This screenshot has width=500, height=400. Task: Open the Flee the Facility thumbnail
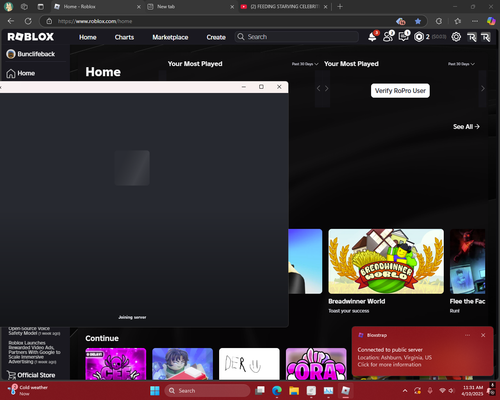click(467, 261)
